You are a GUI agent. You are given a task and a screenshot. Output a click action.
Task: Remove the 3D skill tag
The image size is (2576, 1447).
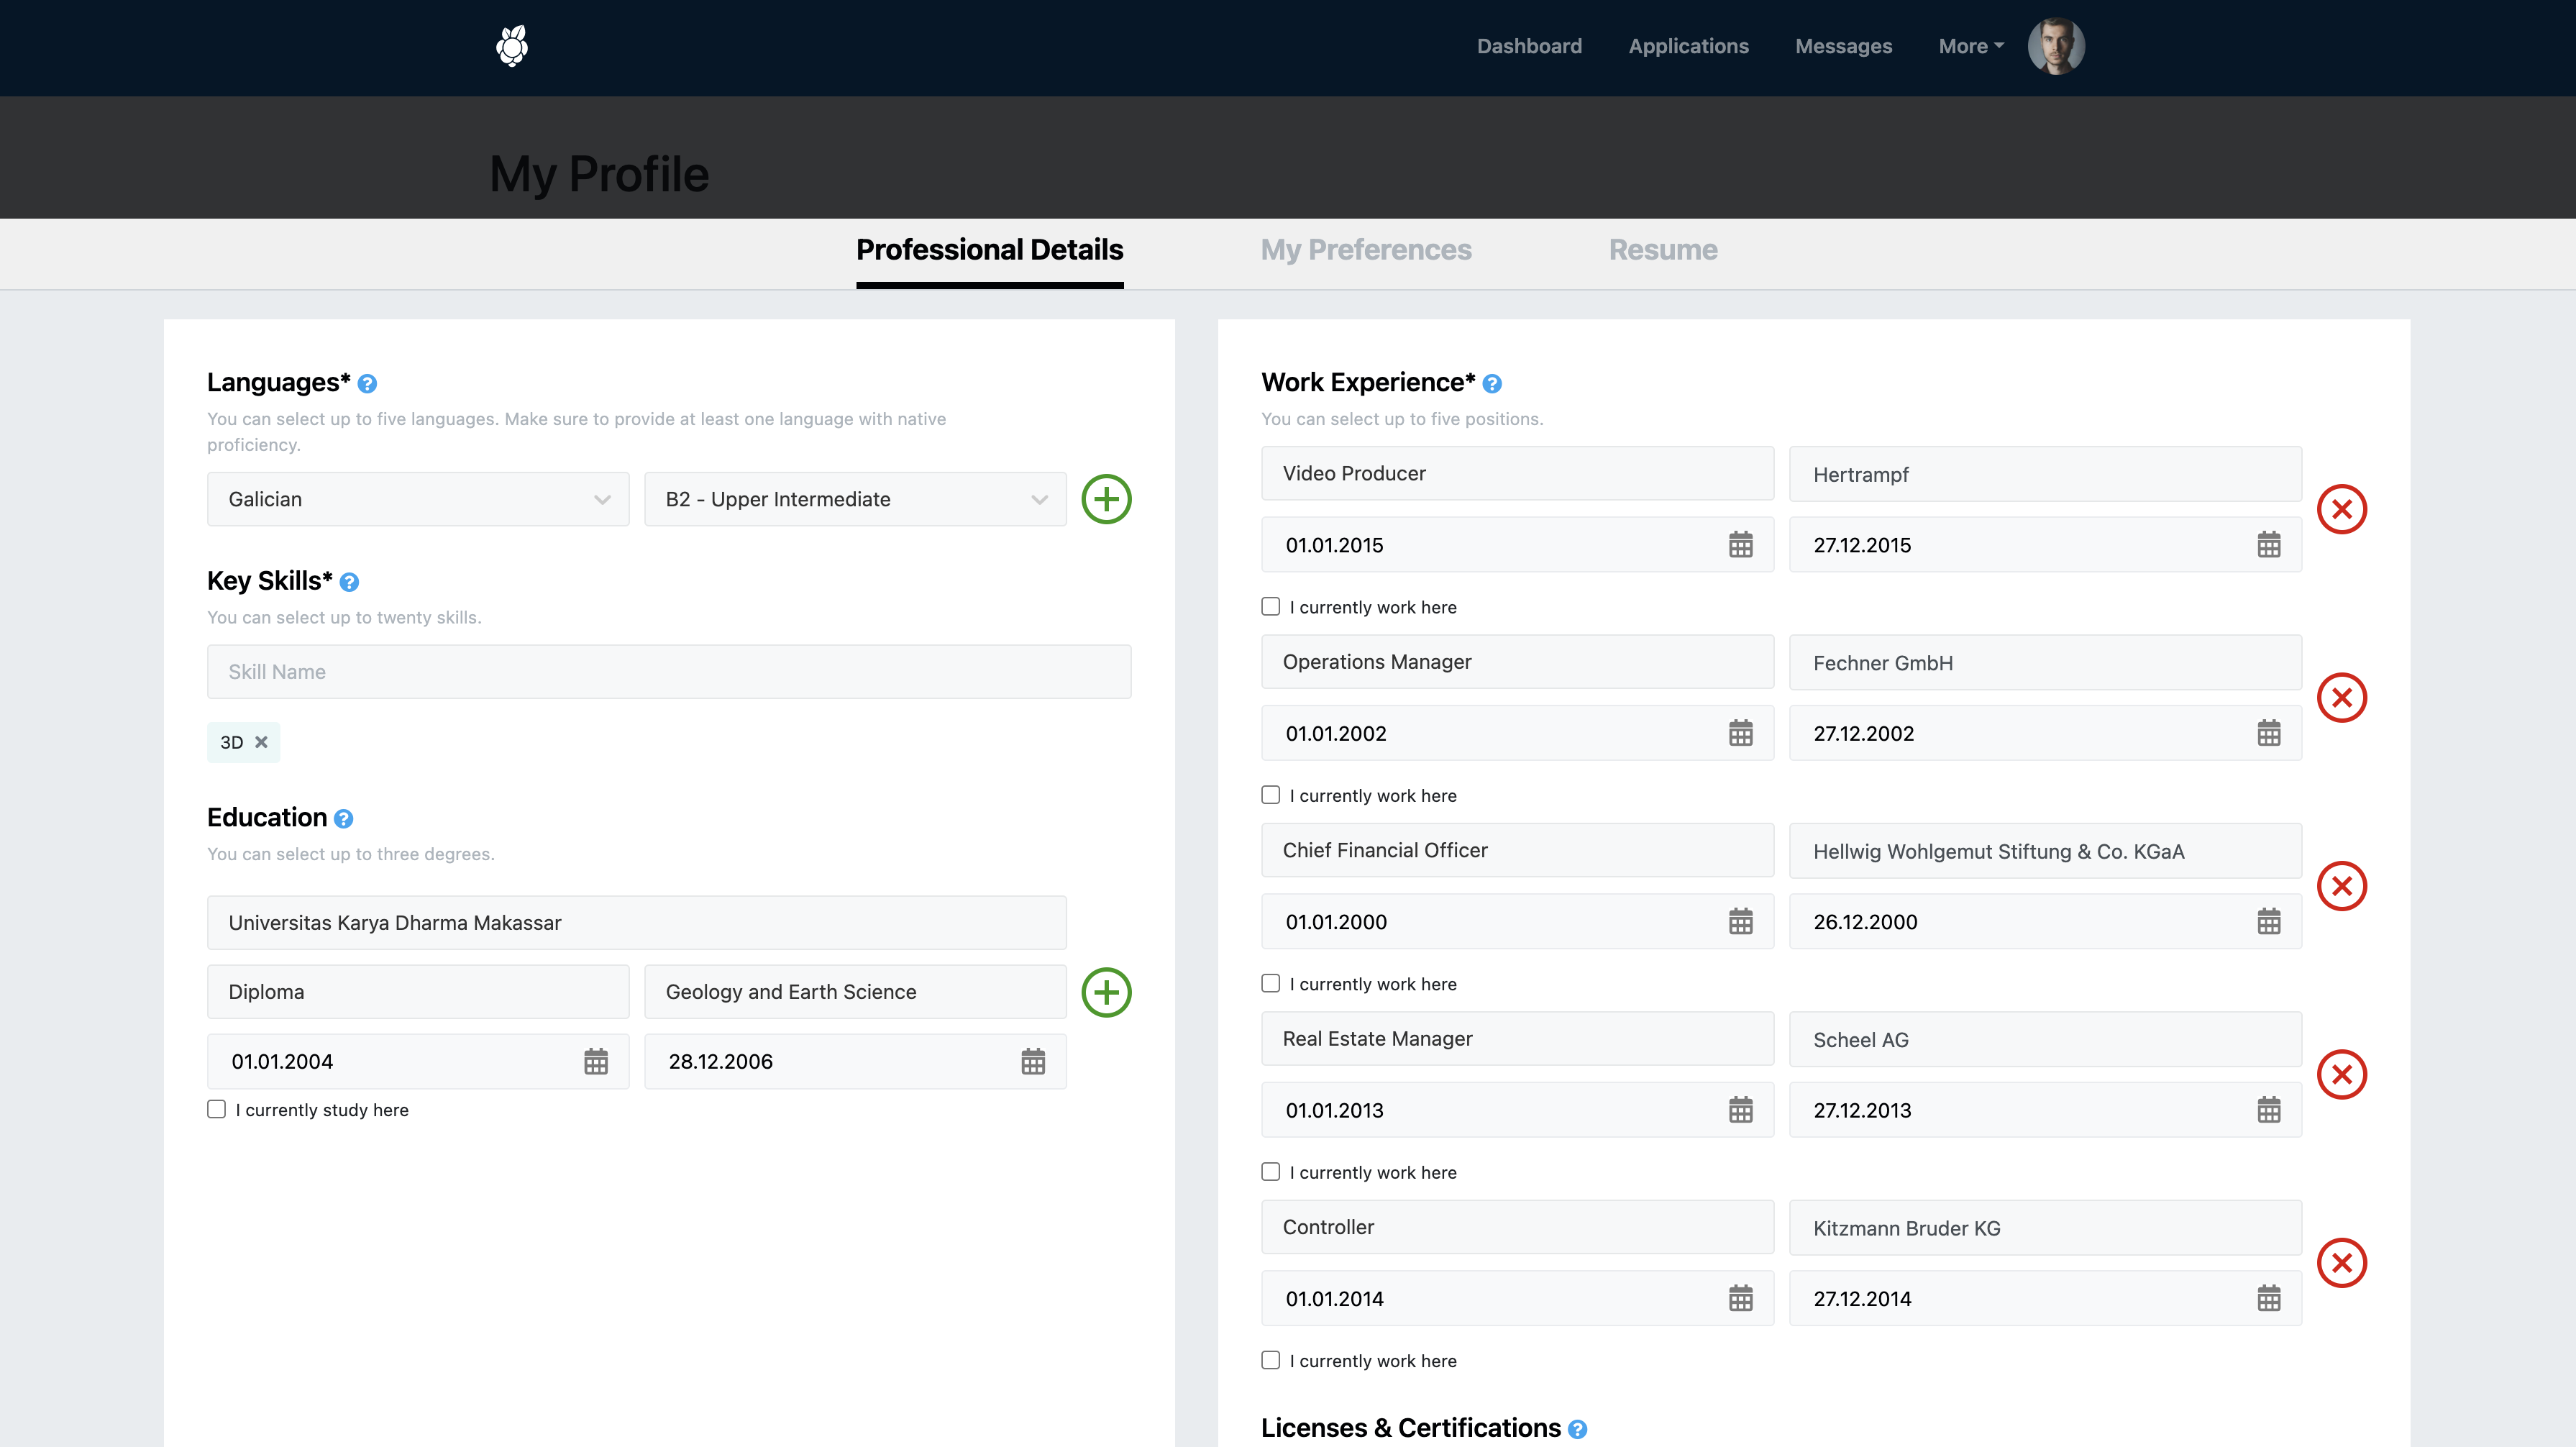pyautogui.click(x=261, y=742)
